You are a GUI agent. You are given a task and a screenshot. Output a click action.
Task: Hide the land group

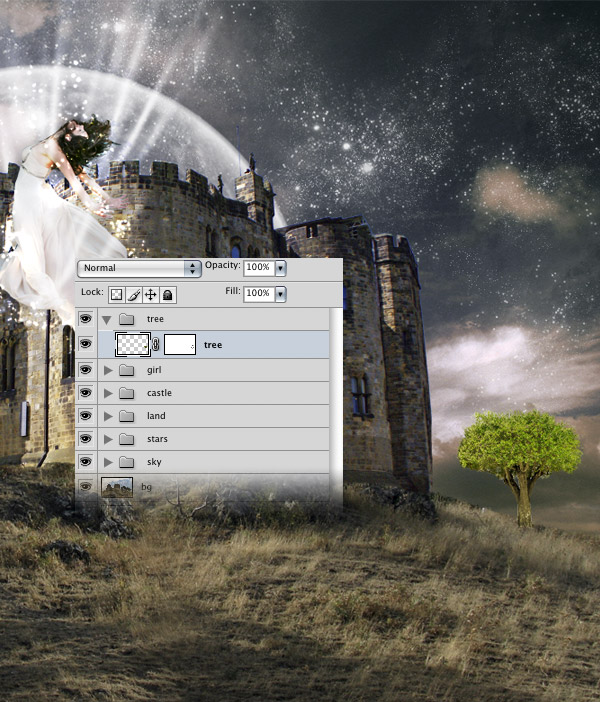(x=86, y=415)
